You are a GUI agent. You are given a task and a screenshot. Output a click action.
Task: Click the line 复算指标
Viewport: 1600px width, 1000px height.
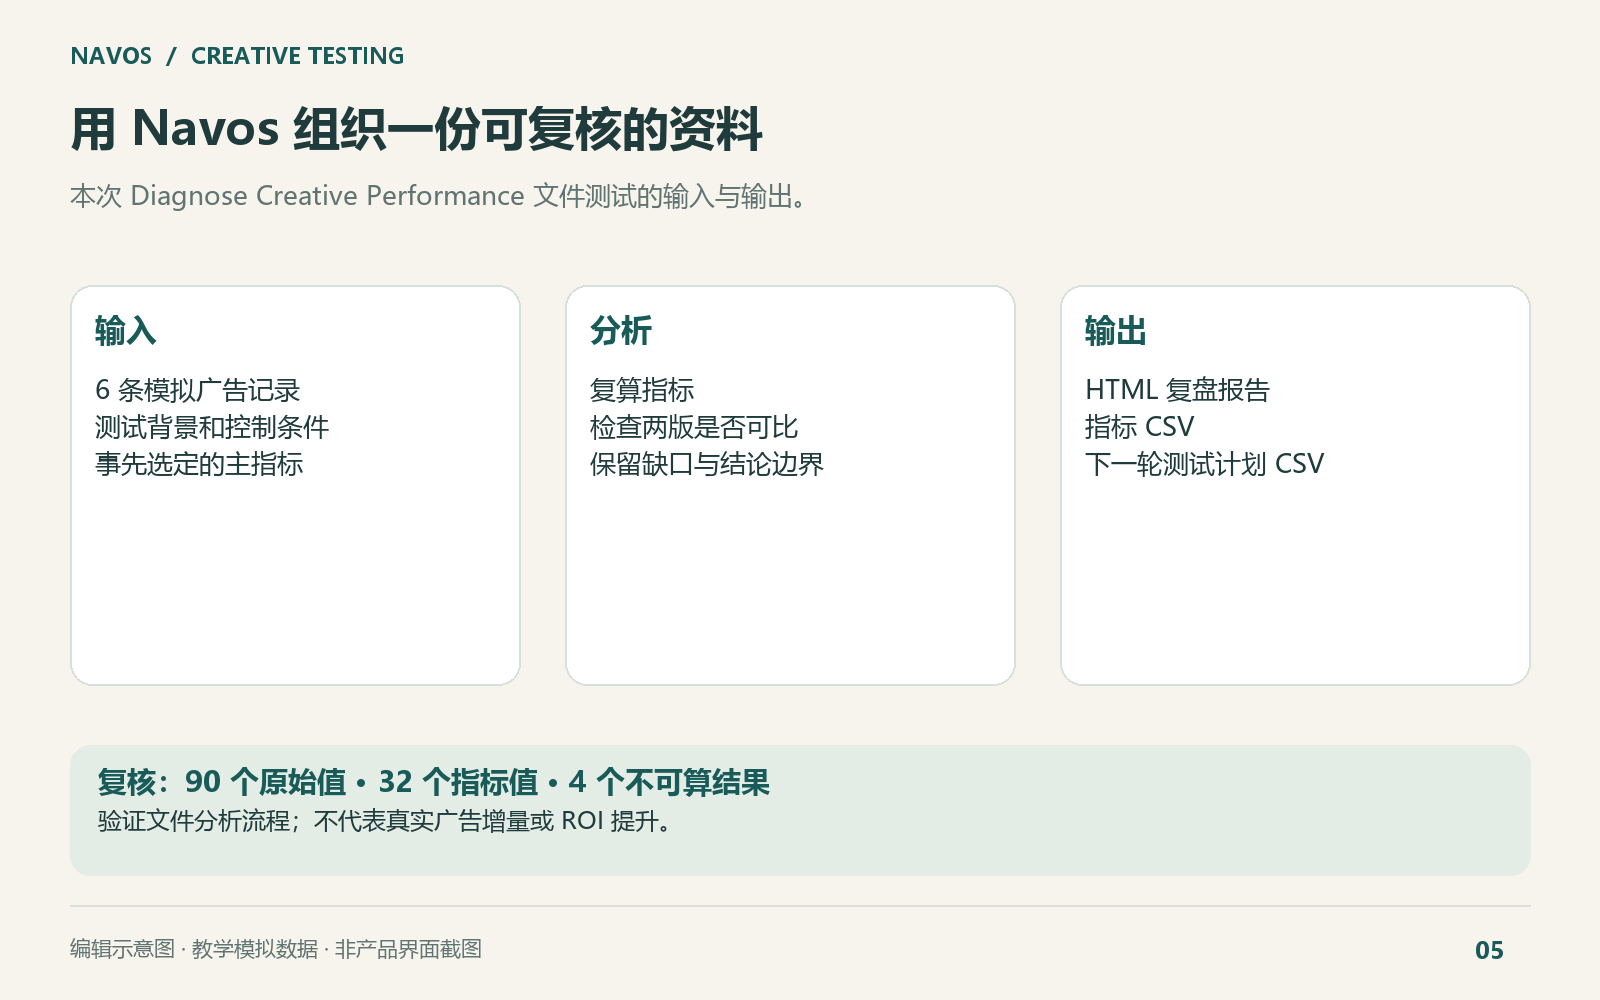(x=642, y=390)
